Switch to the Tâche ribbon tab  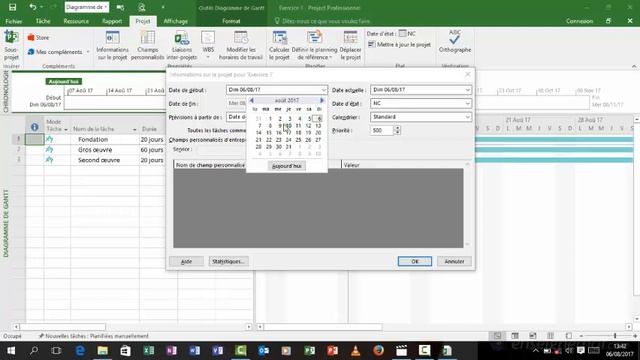click(x=43, y=21)
